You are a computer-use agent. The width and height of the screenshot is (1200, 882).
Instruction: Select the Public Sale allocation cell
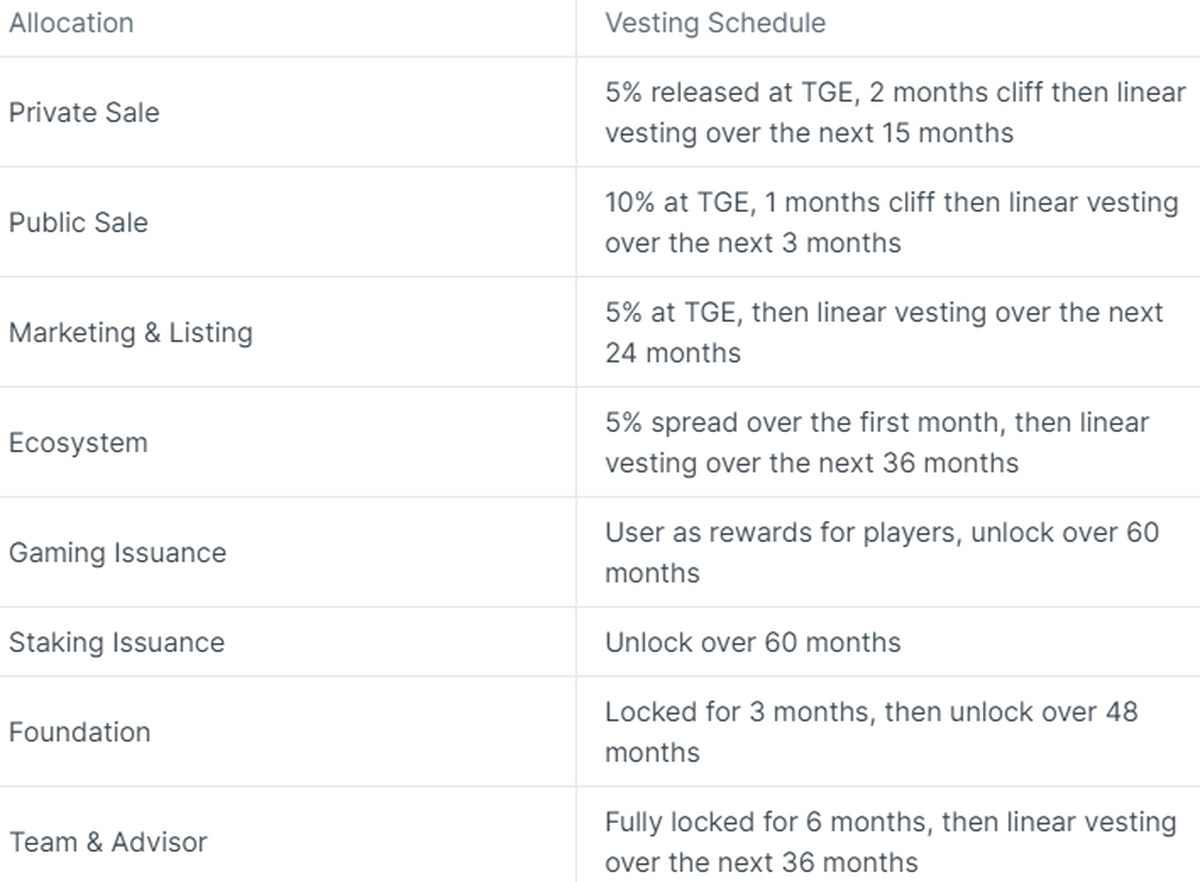tap(78, 222)
